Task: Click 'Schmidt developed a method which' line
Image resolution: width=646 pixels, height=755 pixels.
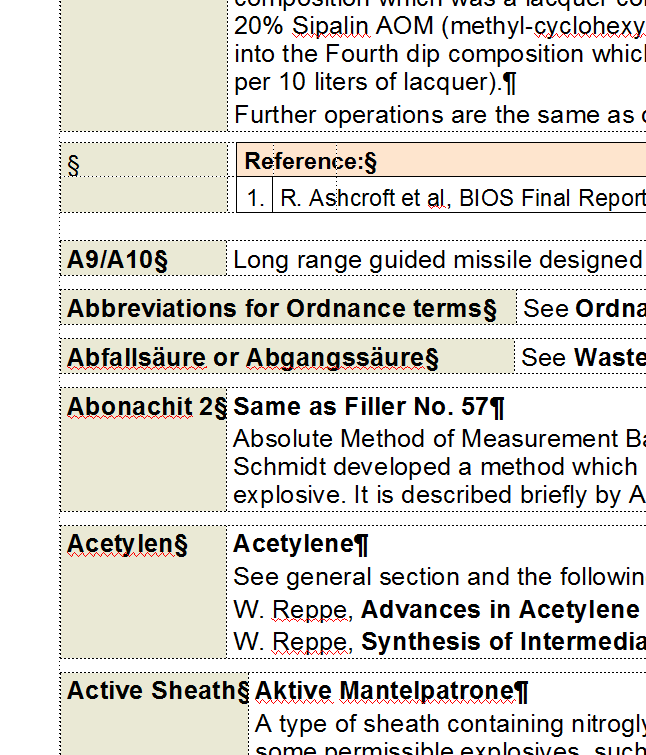Action: (435, 467)
